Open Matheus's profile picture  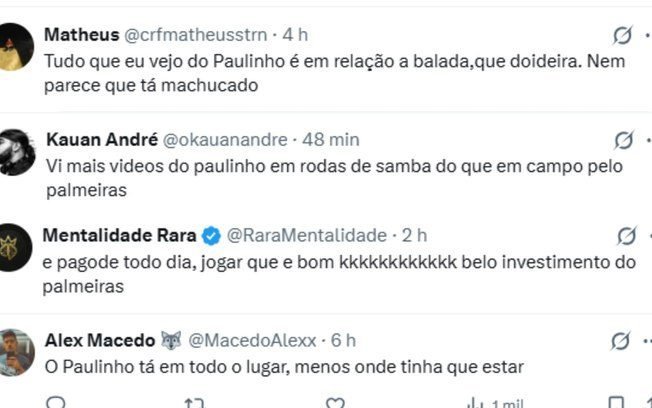pyautogui.click(x=17, y=46)
